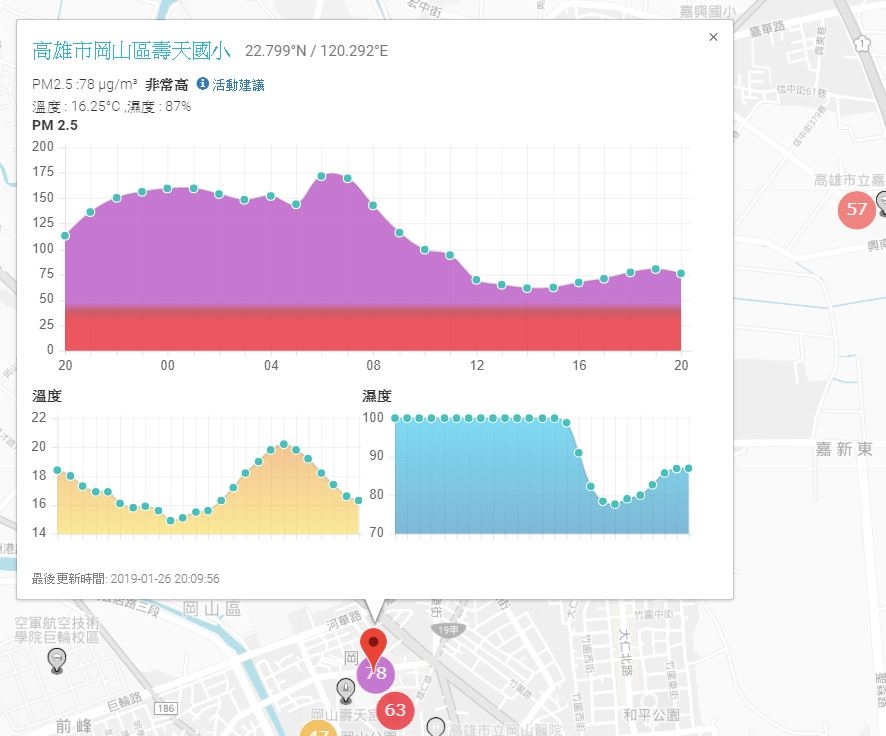The image size is (886, 736).
Task: Click the coordinates 22.799°N / 120.292°E
Action: point(316,51)
